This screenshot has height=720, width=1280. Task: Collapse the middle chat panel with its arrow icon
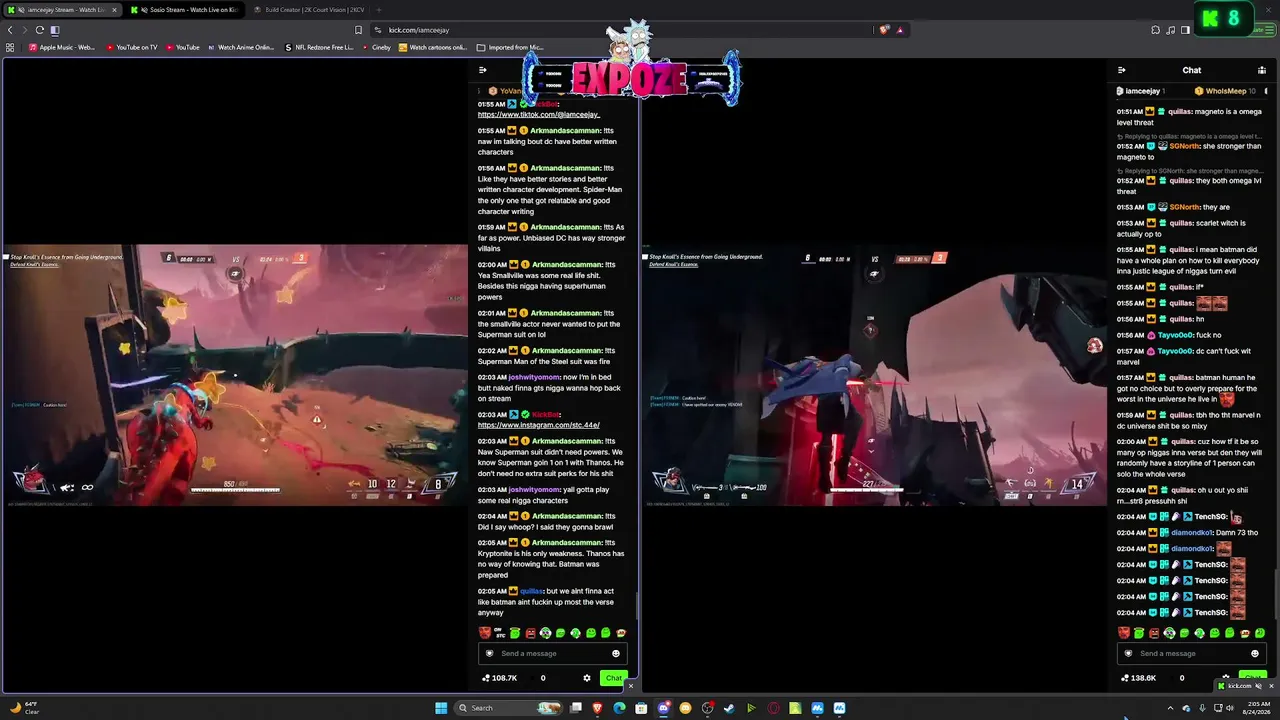tap(483, 70)
